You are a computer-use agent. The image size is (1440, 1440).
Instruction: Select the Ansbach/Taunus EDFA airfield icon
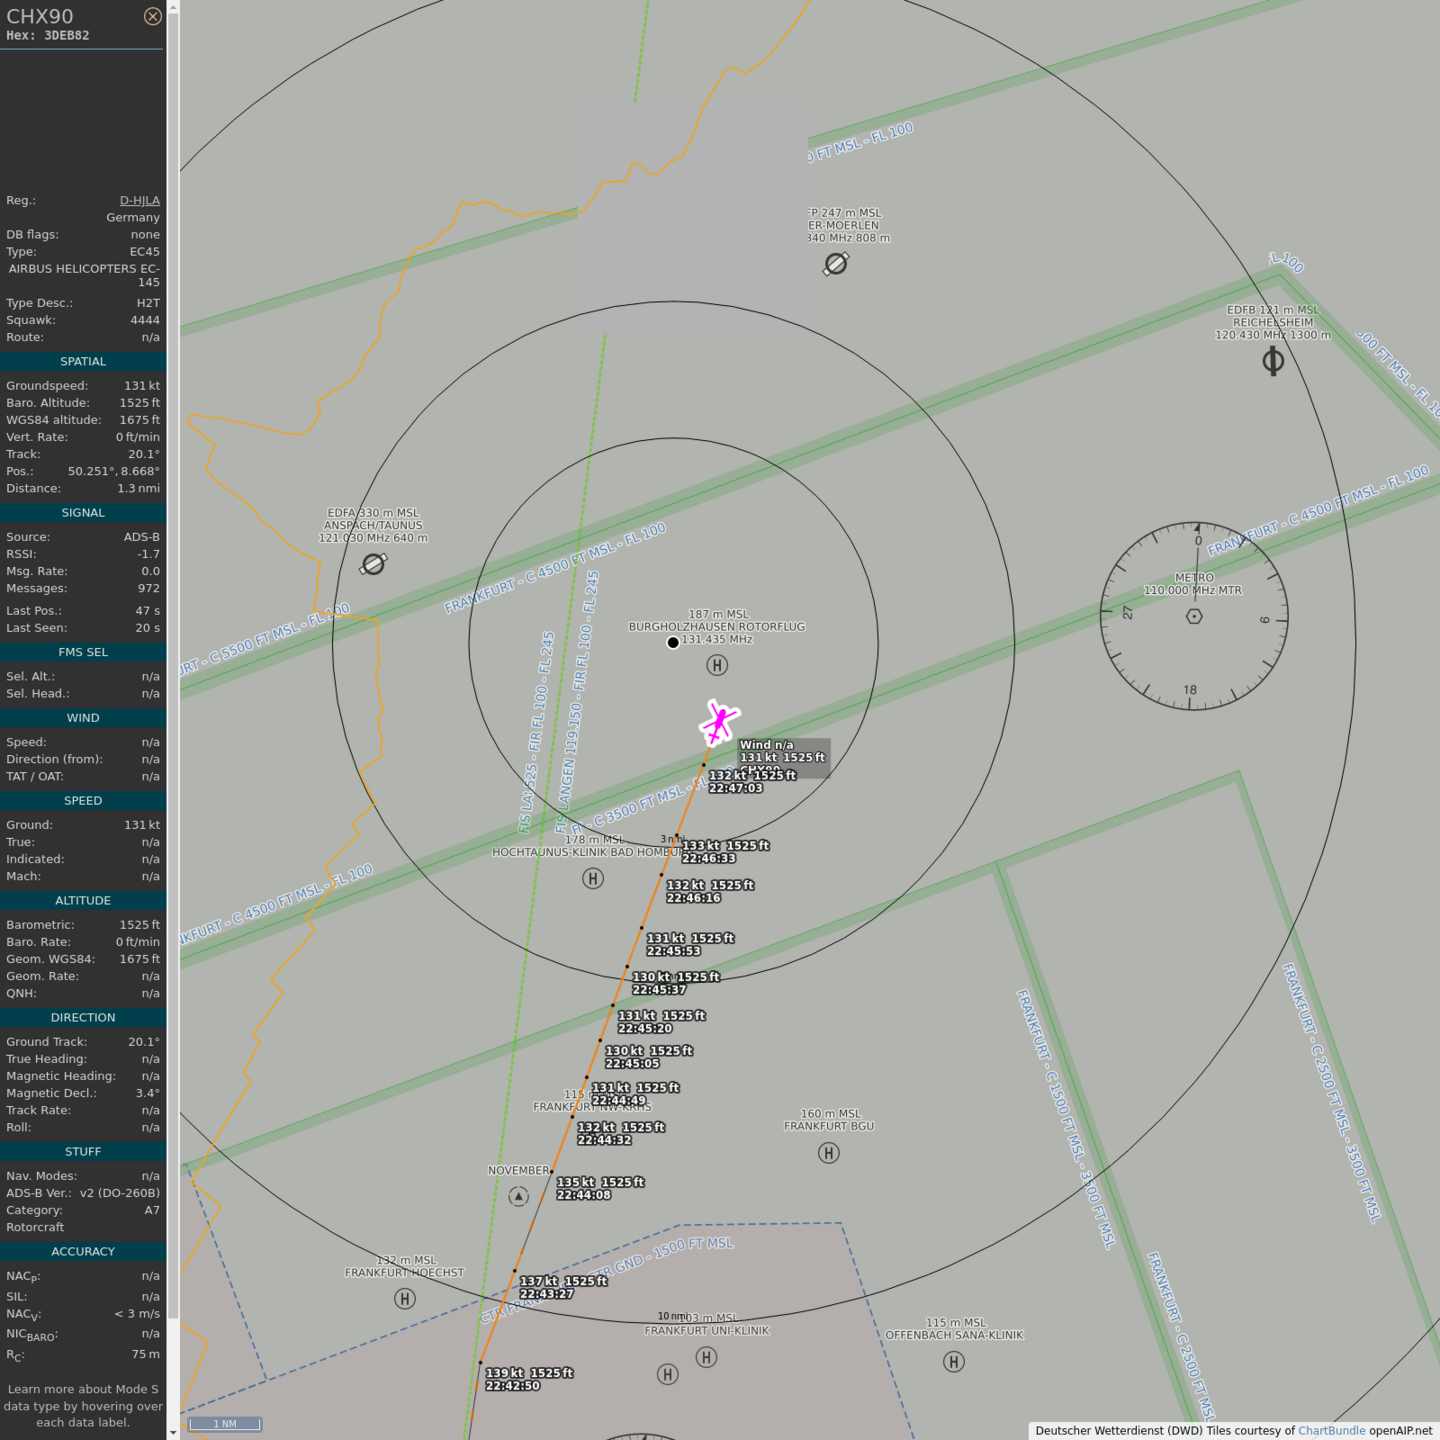click(373, 565)
